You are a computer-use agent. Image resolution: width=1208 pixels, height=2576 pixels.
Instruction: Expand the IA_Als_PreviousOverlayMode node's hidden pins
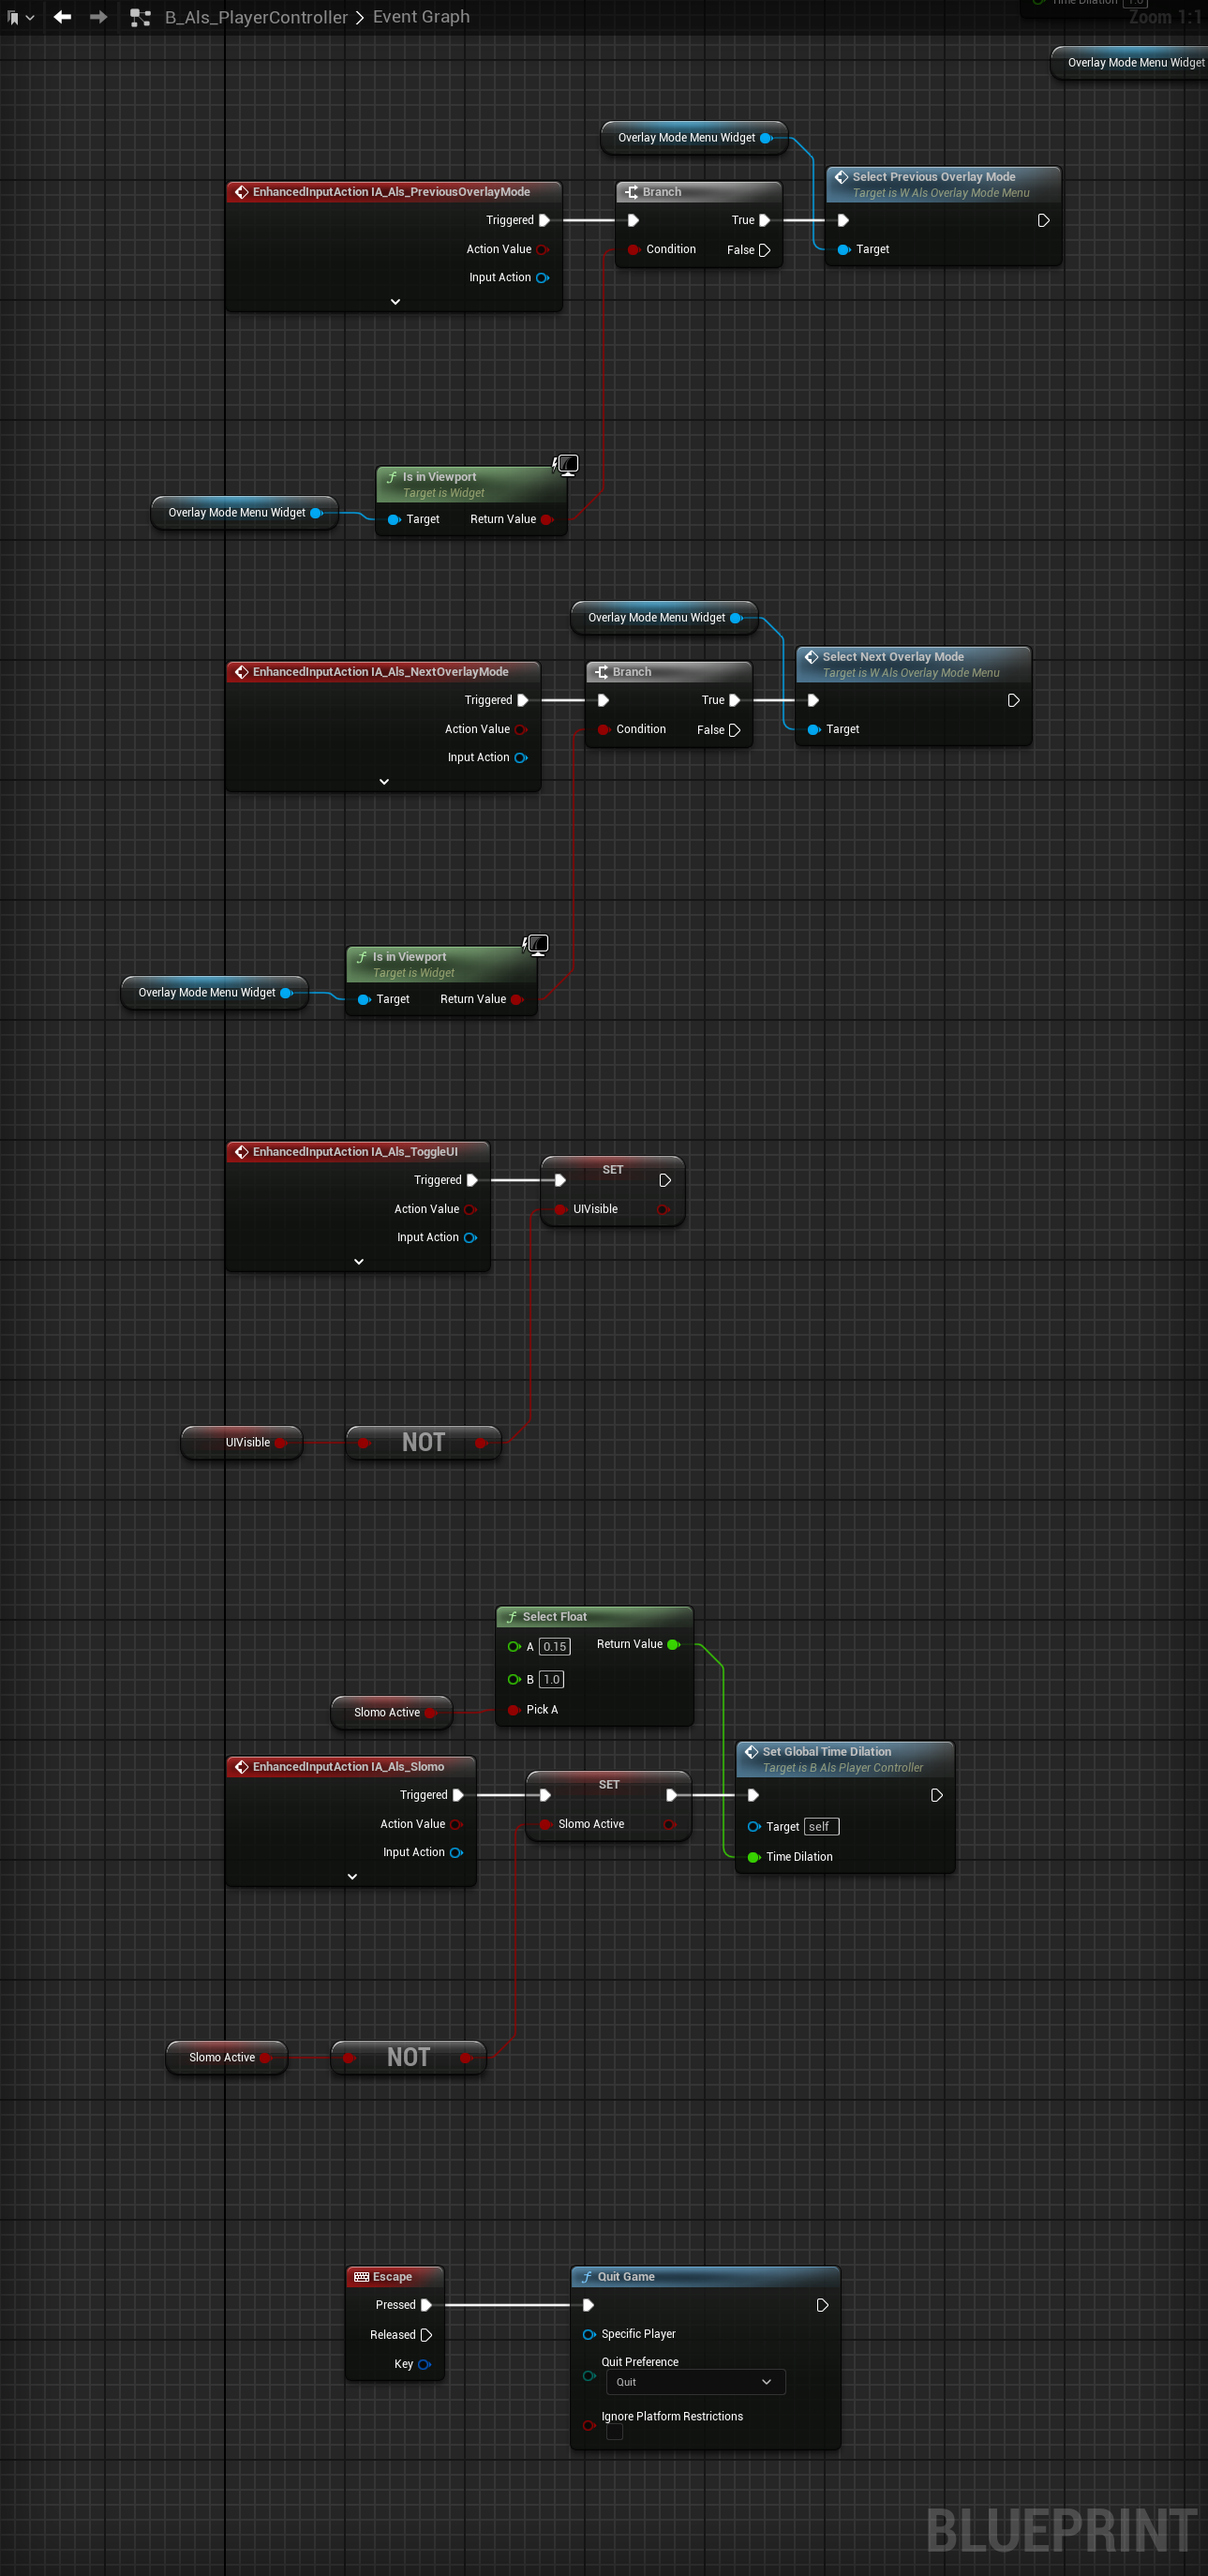click(x=395, y=301)
